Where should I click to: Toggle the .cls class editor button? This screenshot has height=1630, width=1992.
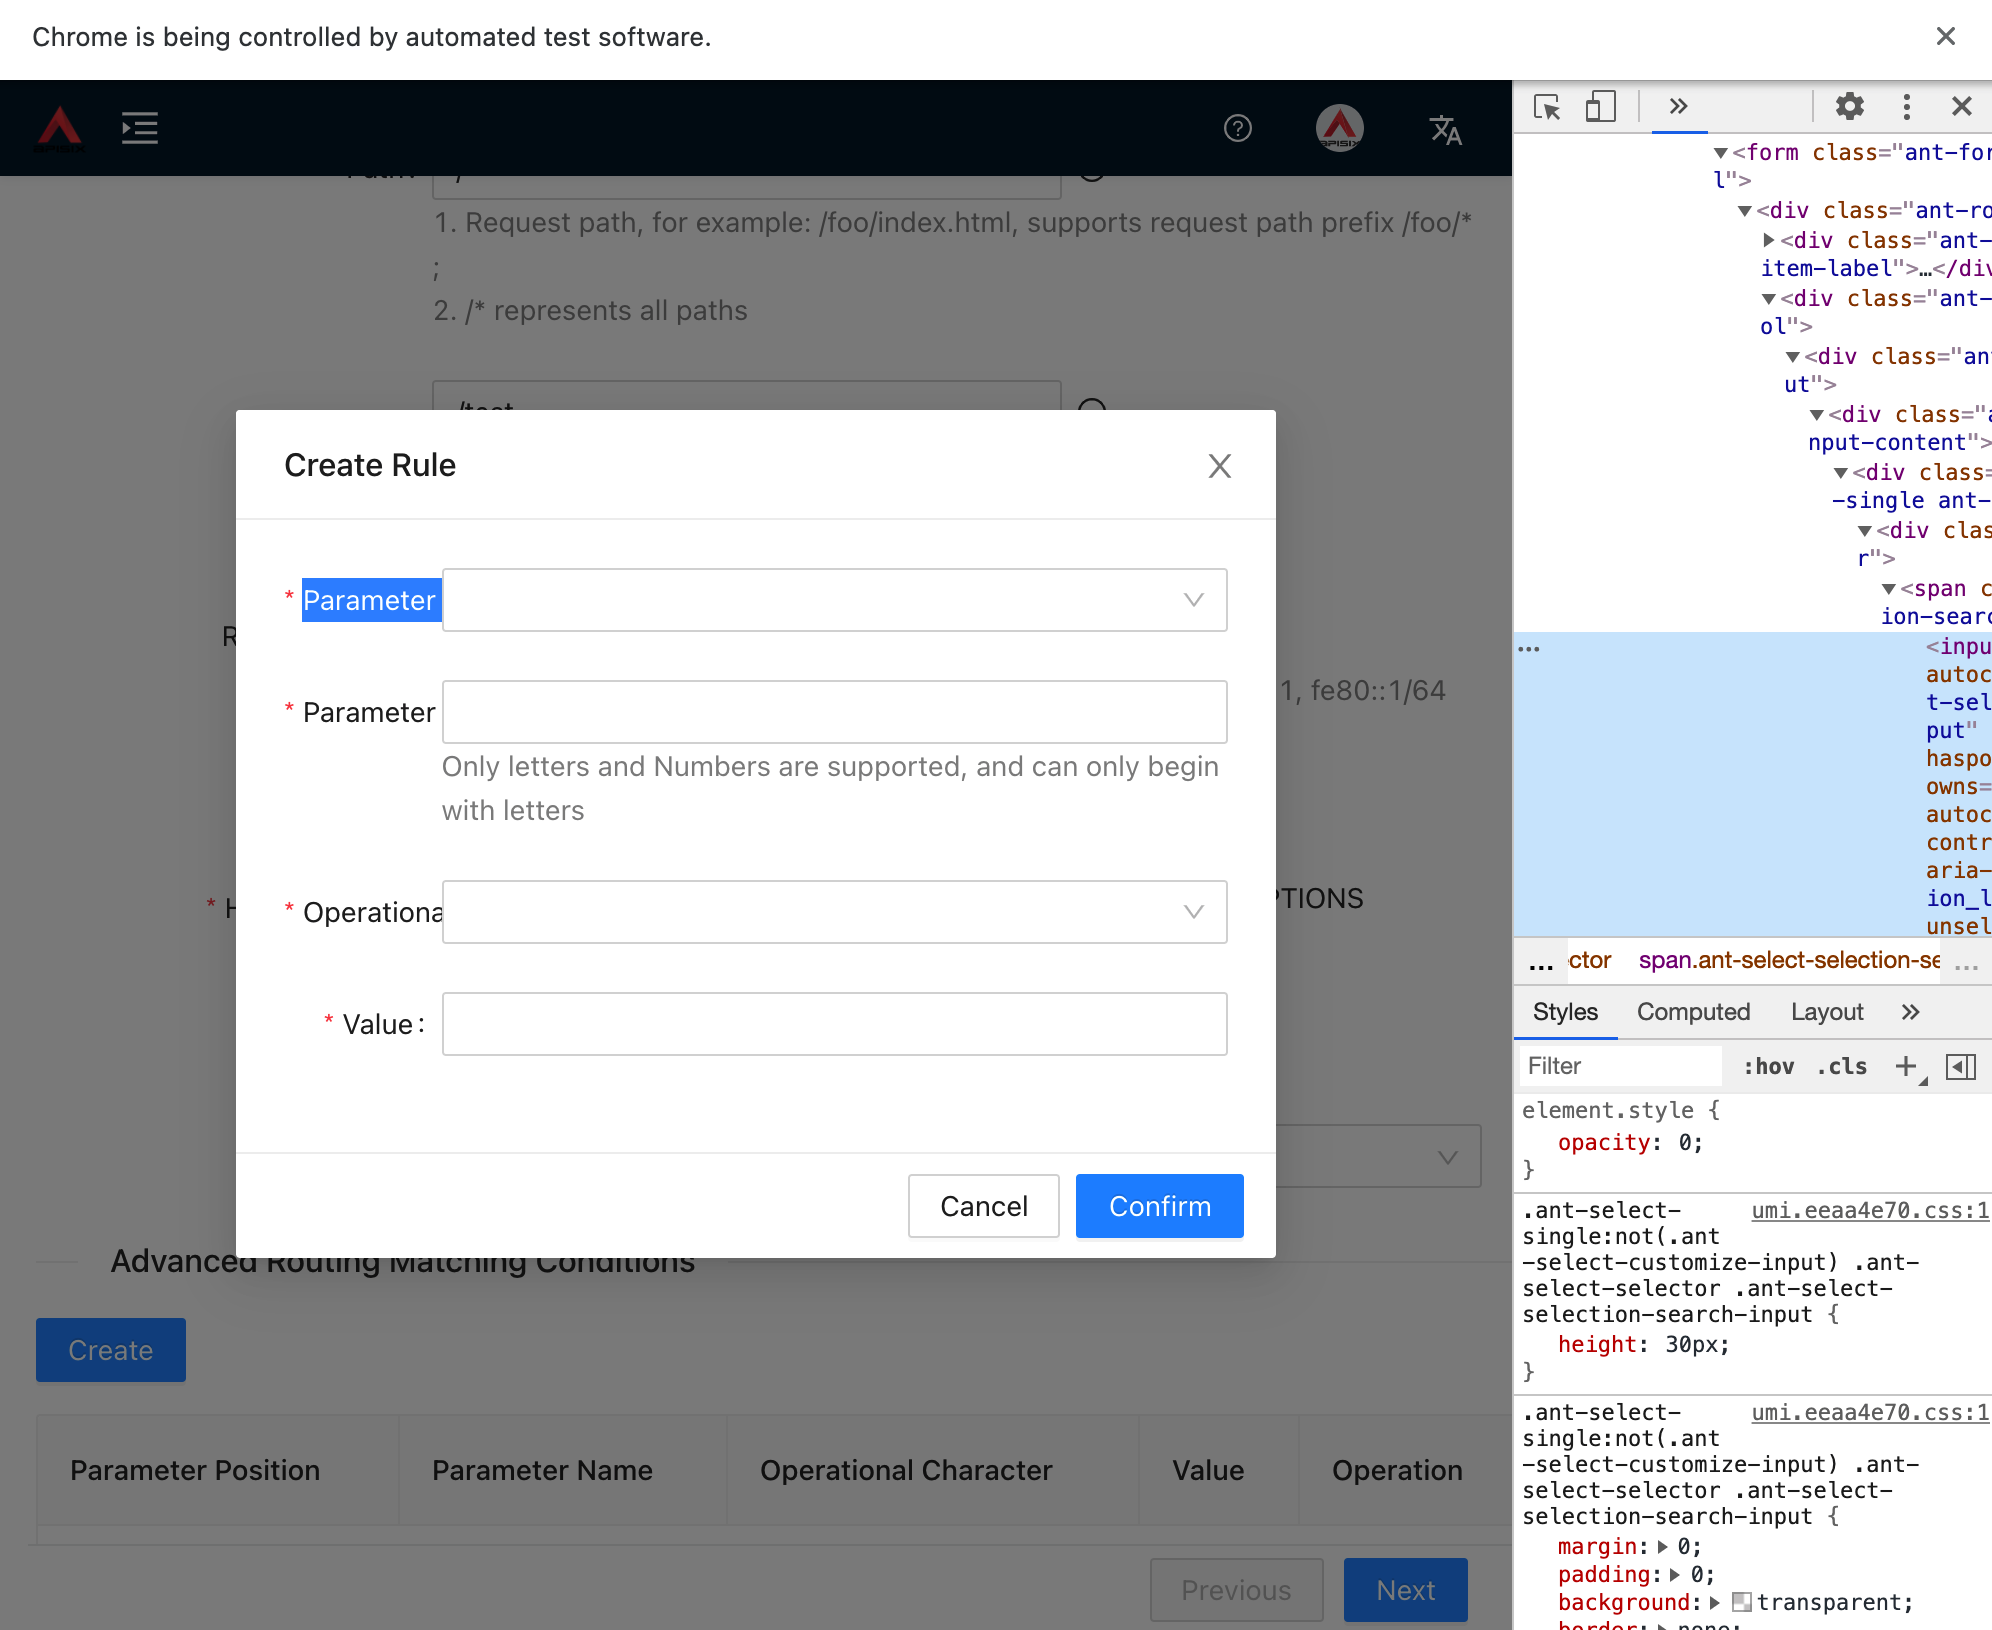click(1841, 1066)
